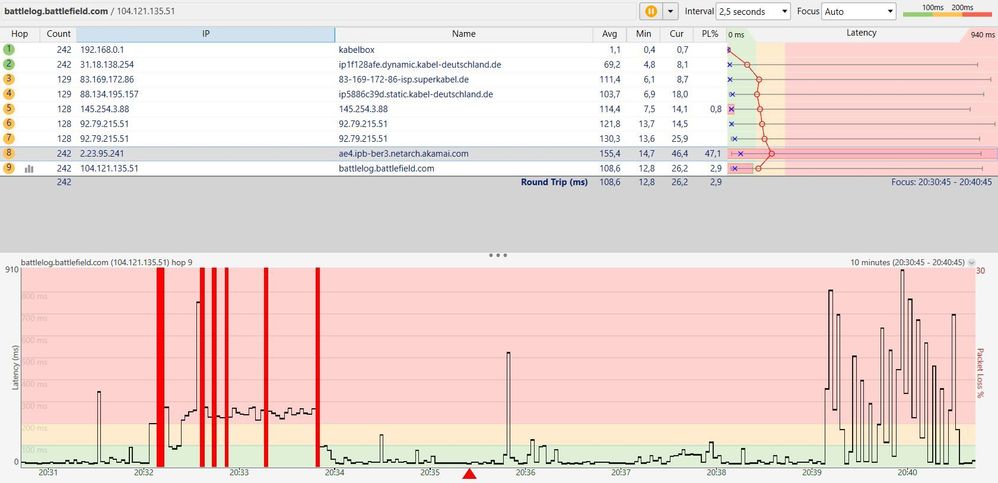Viewport: 998px width, 483px height.
Task: Click the Round Trip (ms) summary label
Action: point(554,182)
